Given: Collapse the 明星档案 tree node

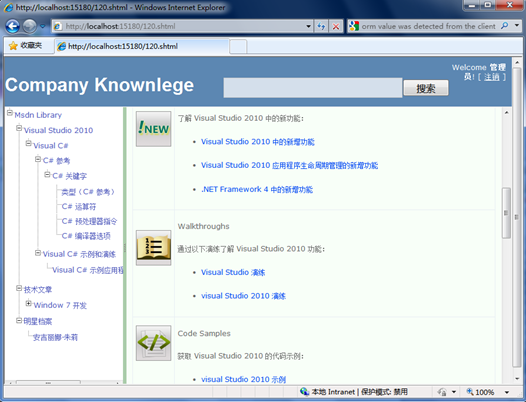Looking at the screenshot, I should tap(19, 320).
